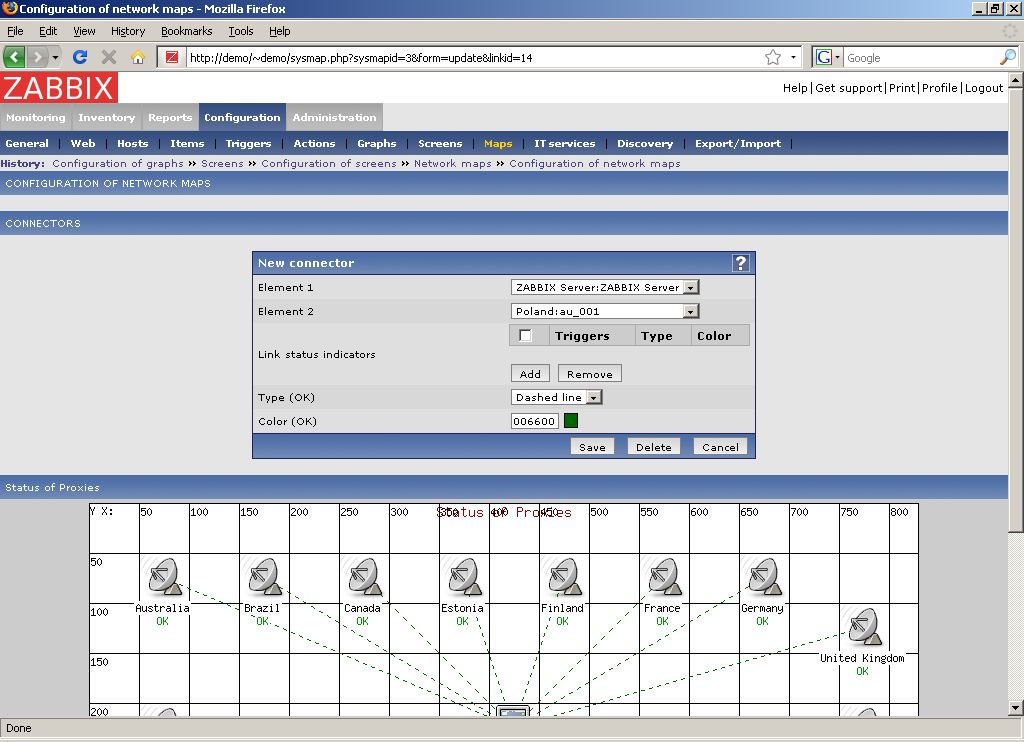Open the Element 1 dropdown
The width and height of the screenshot is (1024, 742).
pos(605,287)
